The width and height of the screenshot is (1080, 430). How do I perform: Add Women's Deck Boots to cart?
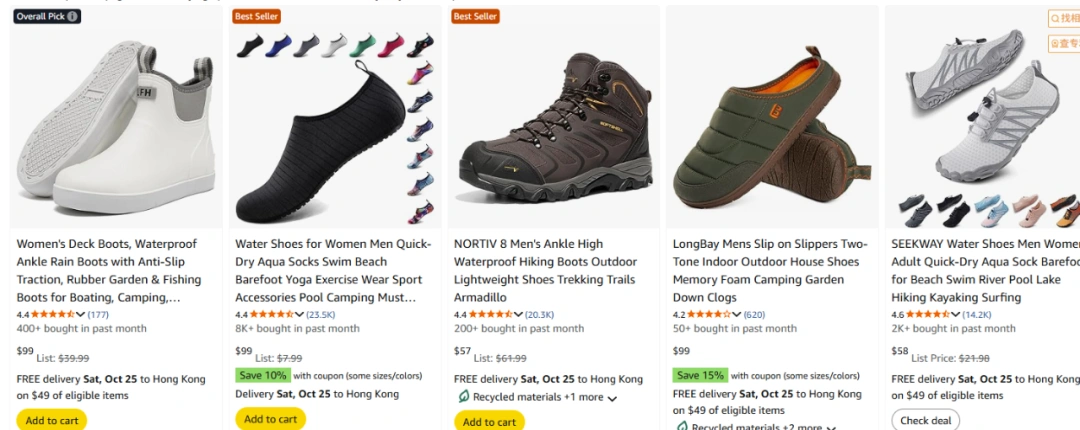pyautogui.click(x=52, y=420)
